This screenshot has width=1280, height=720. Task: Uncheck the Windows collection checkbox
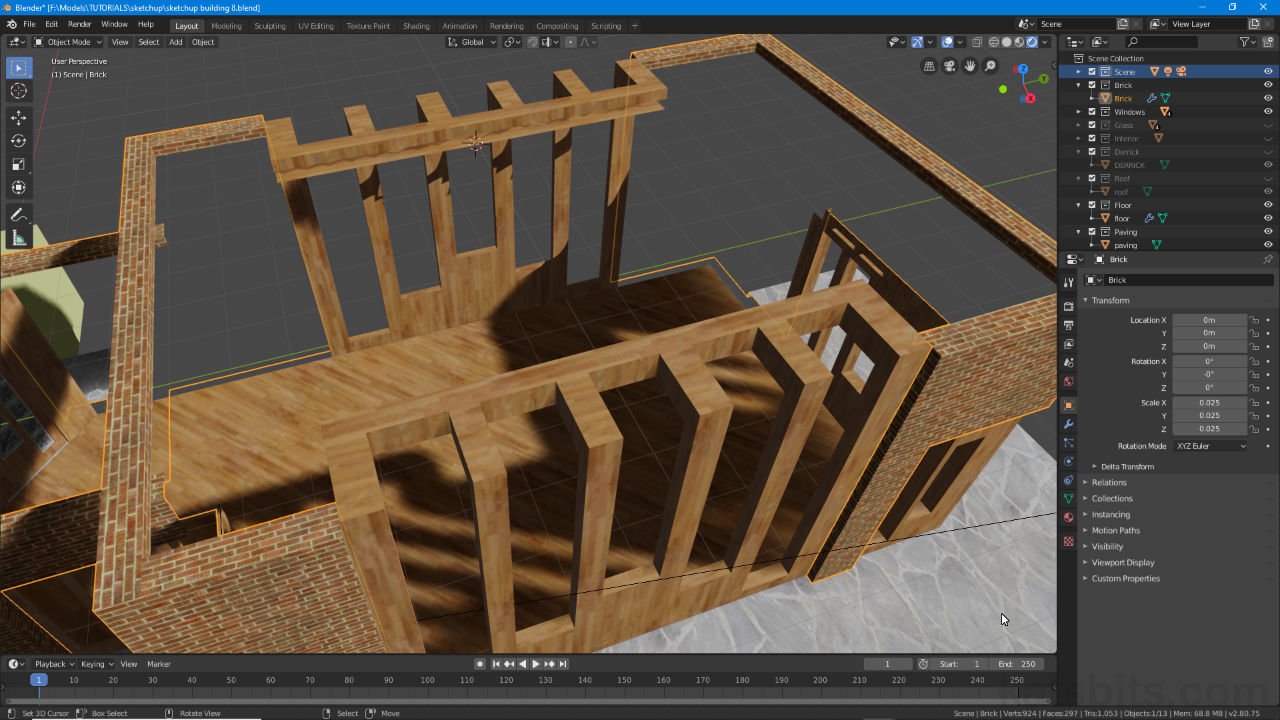1094,111
